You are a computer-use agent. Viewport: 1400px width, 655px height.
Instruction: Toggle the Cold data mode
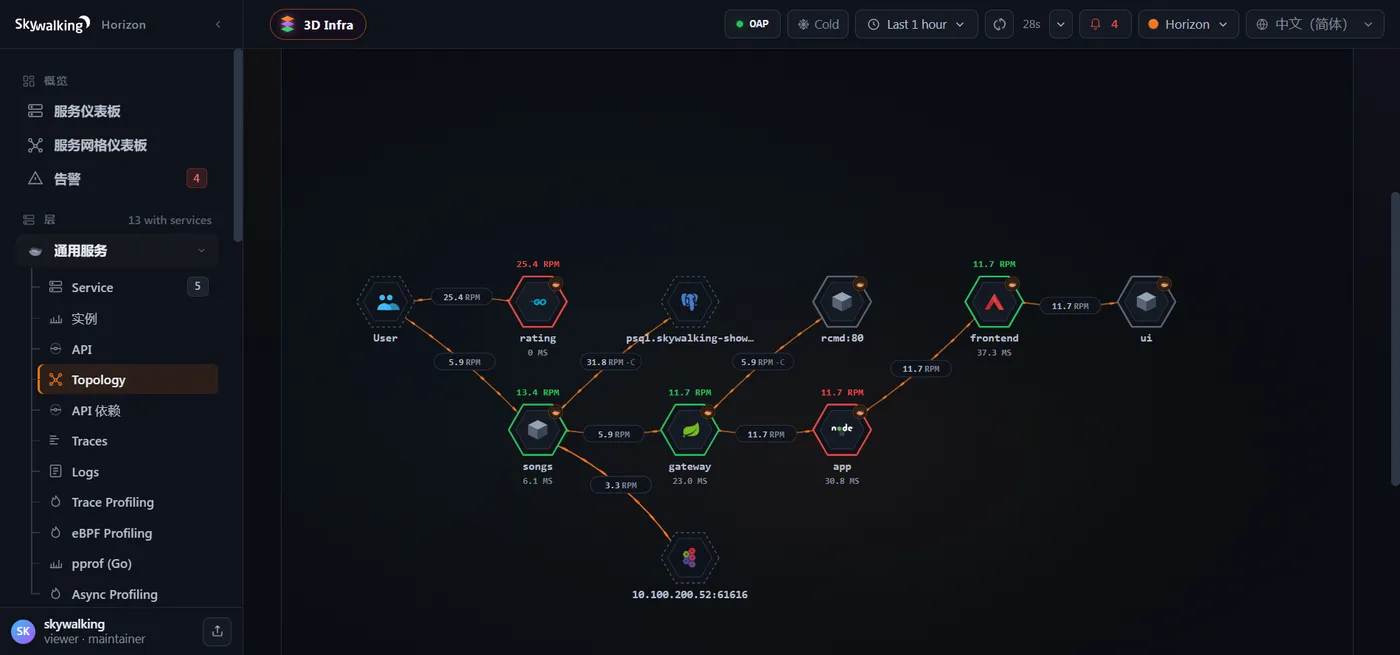pos(818,24)
